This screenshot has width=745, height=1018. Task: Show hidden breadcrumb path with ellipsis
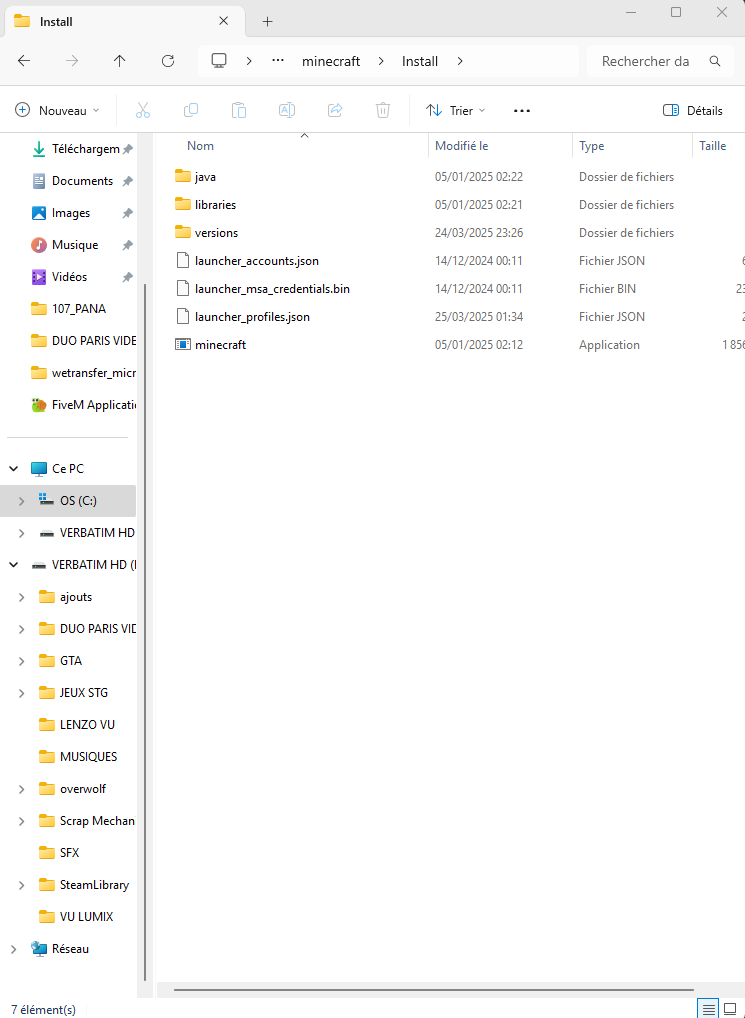[278, 61]
